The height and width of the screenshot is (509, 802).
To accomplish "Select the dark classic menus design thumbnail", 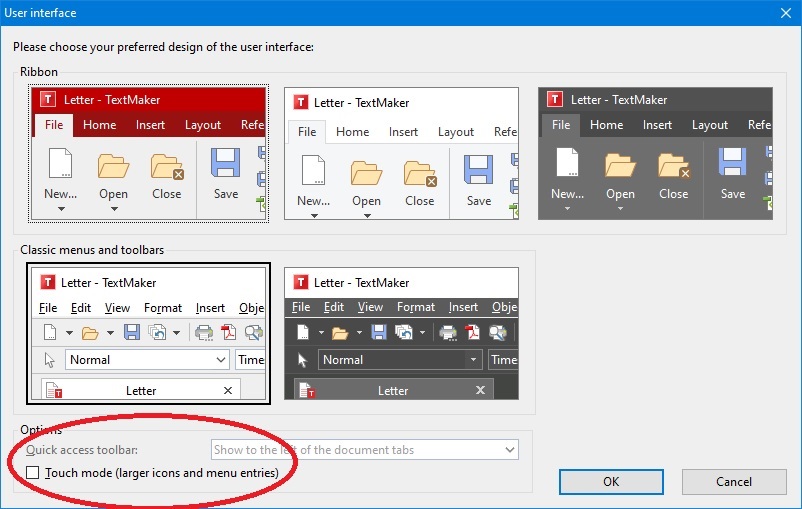I will [x=401, y=333].
